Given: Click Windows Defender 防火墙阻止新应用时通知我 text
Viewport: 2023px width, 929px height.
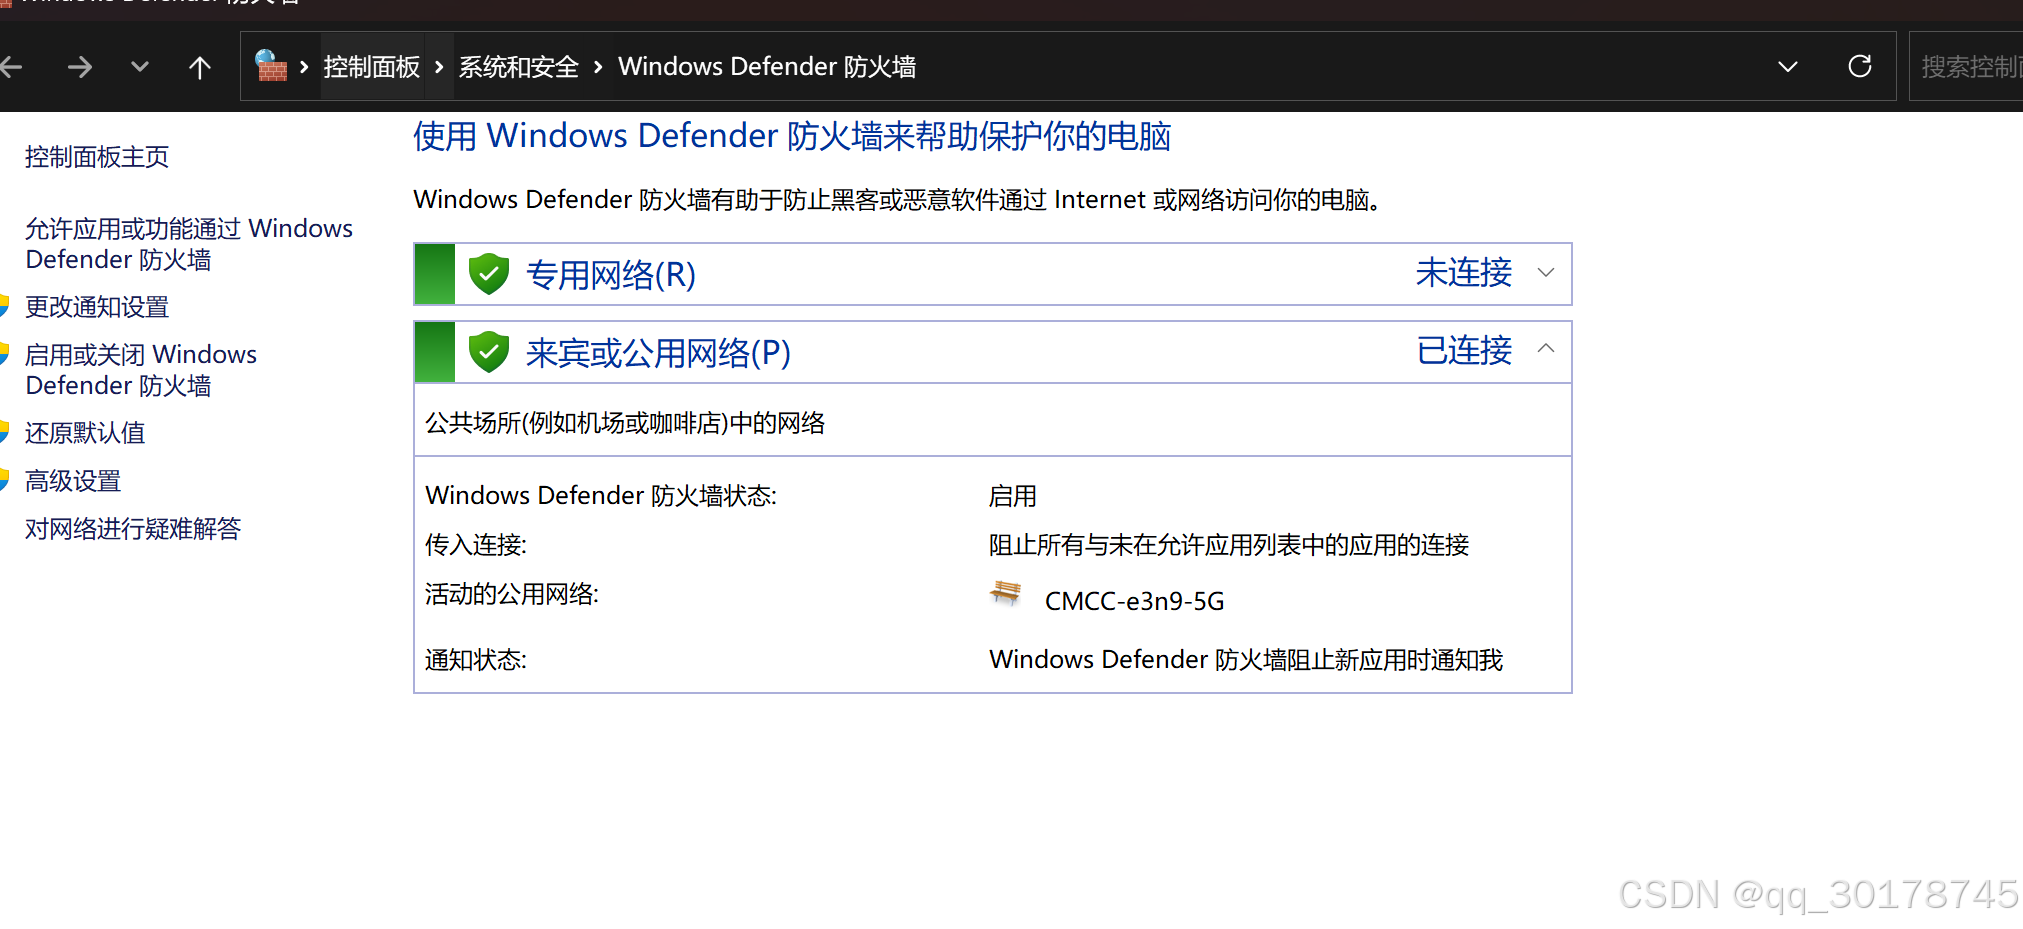Looking at the screenshot, I should click(1246, 660).
